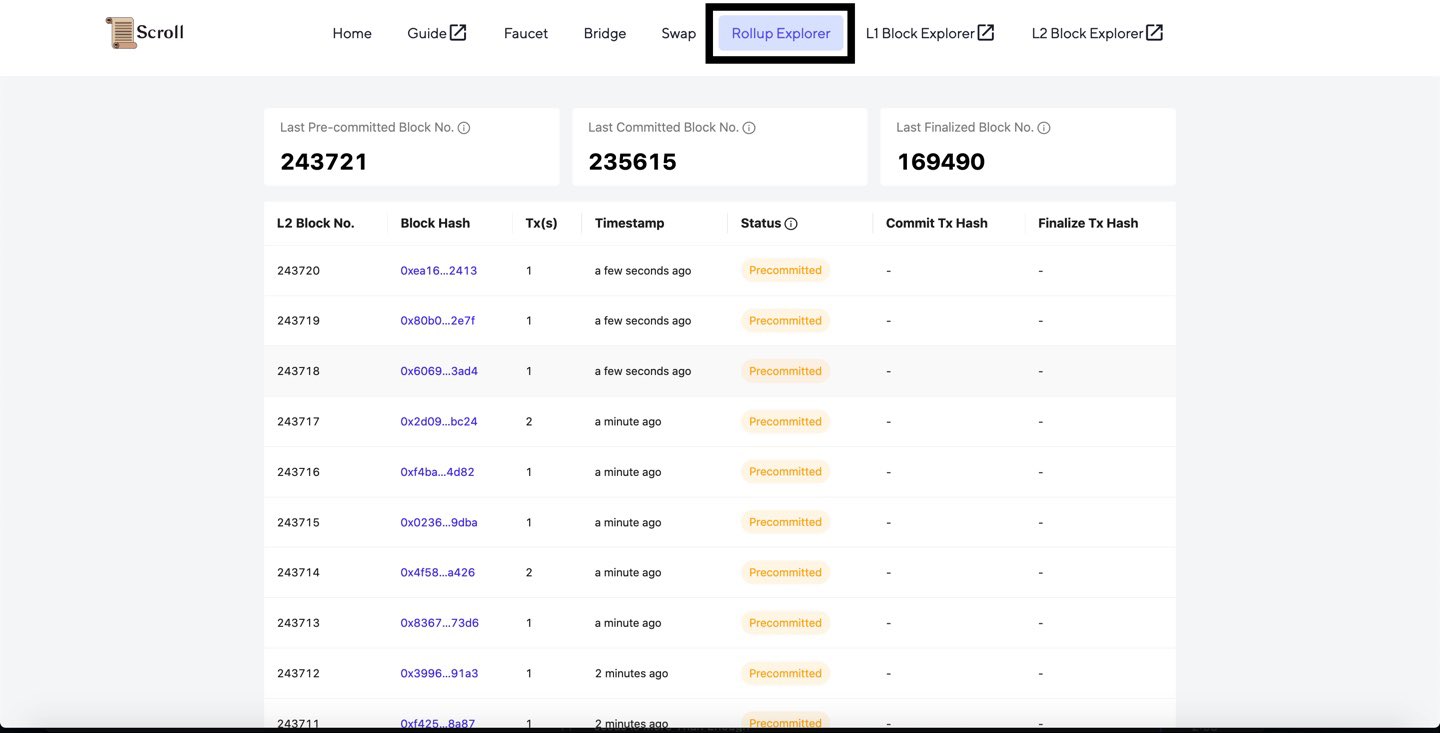Select the Finalize Tx Hash column header
1440x733 pixels.
(x=1088, y=223)
